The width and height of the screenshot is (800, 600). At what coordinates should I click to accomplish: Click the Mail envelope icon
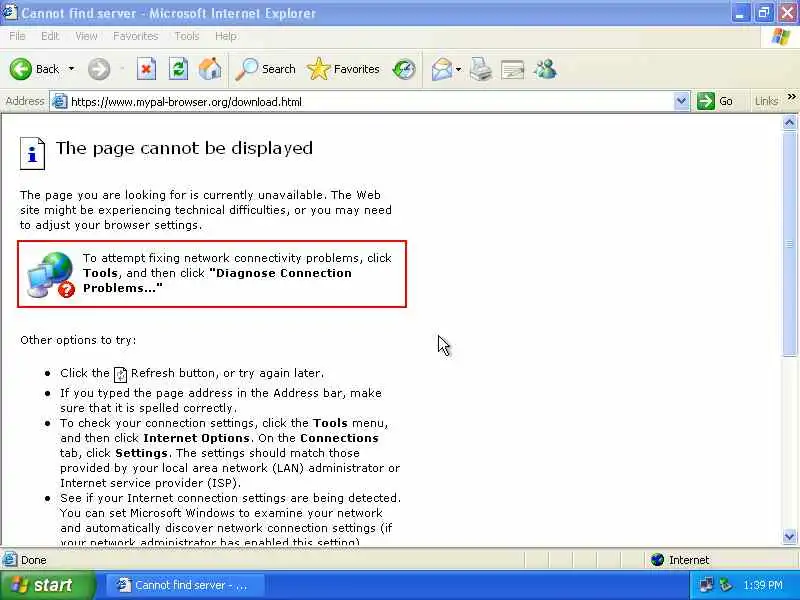[x=442, y=69]
